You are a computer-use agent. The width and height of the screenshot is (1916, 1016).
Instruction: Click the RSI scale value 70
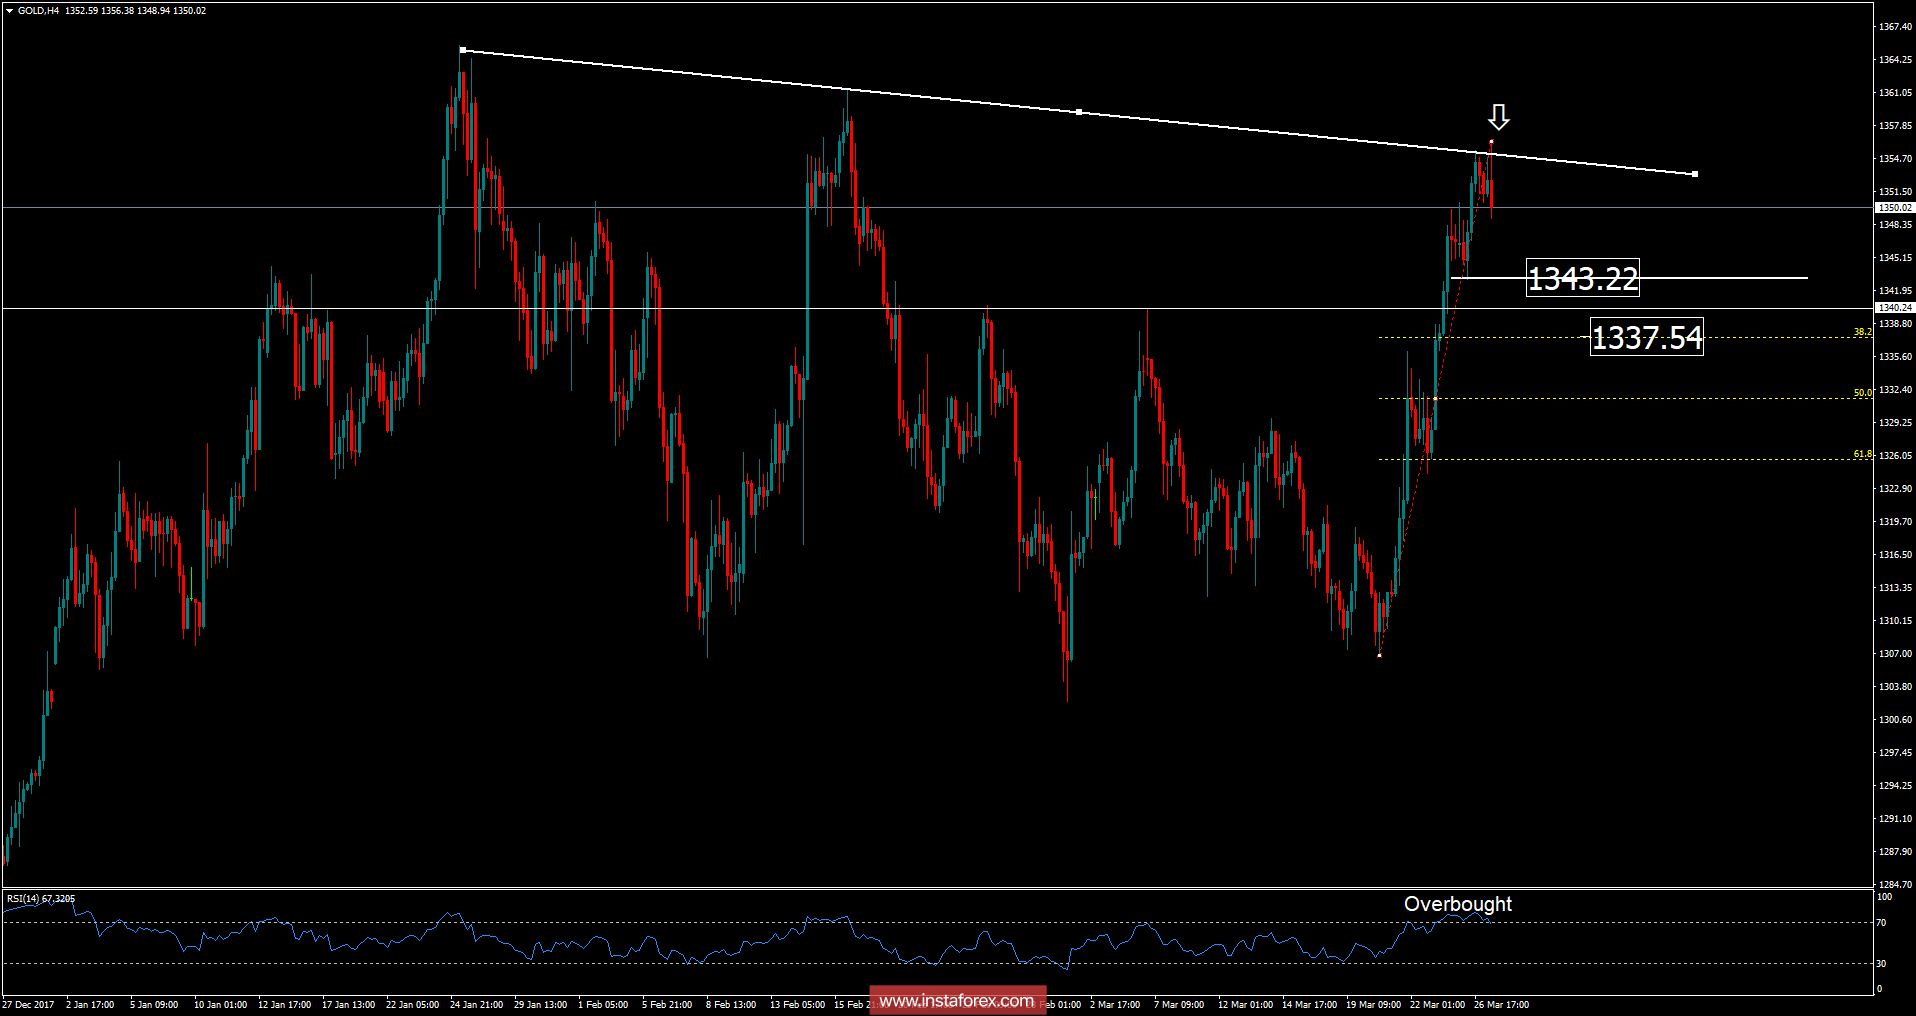1881,923
